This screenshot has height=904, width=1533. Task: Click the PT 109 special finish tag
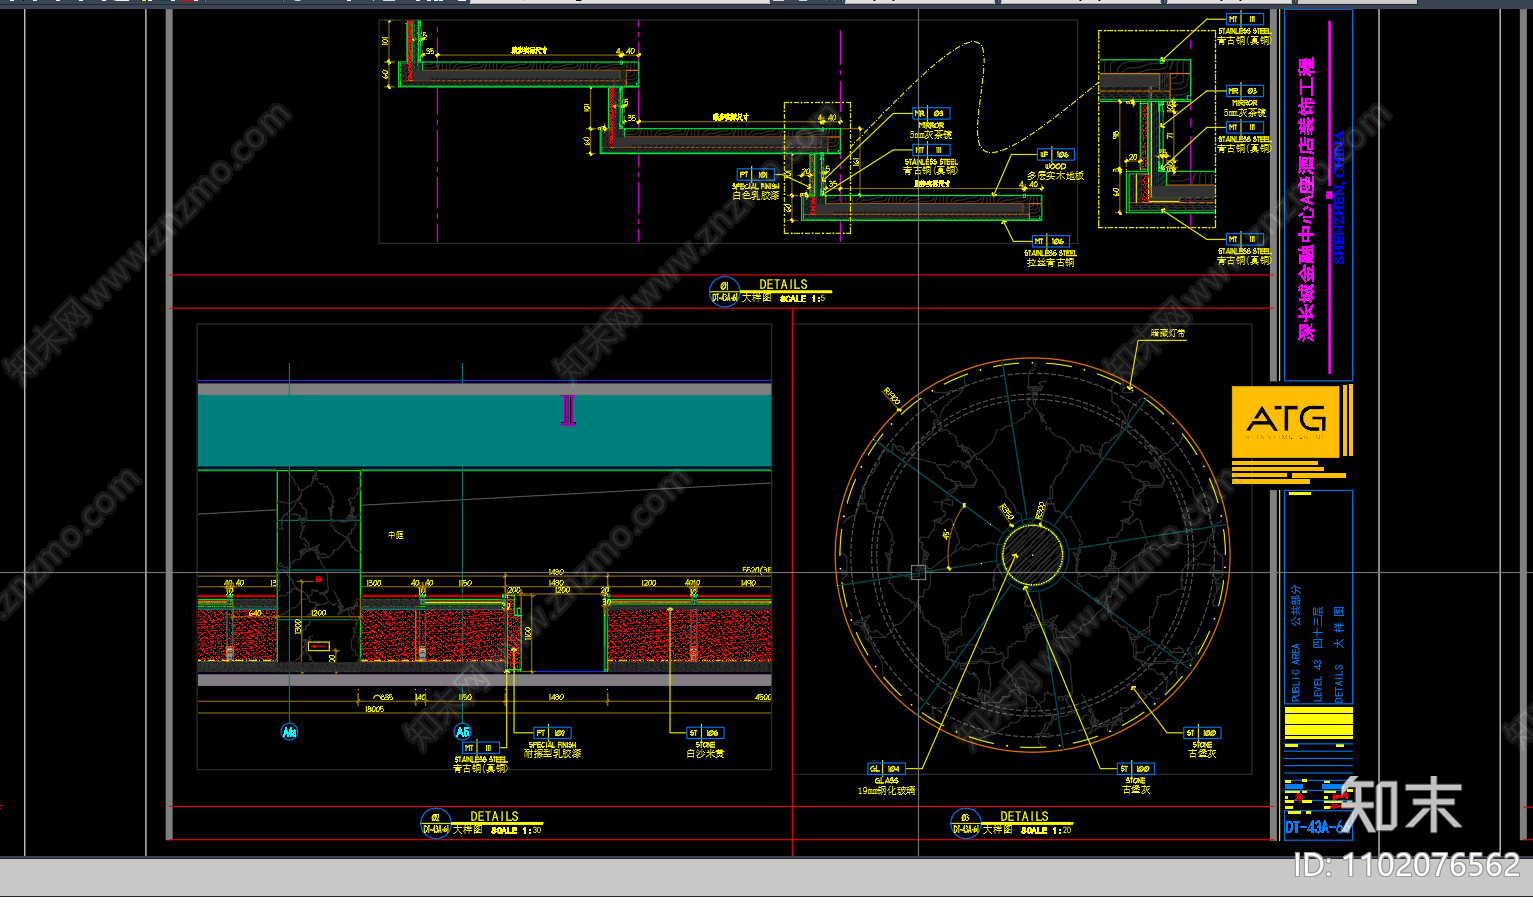(x=550, y=733)
